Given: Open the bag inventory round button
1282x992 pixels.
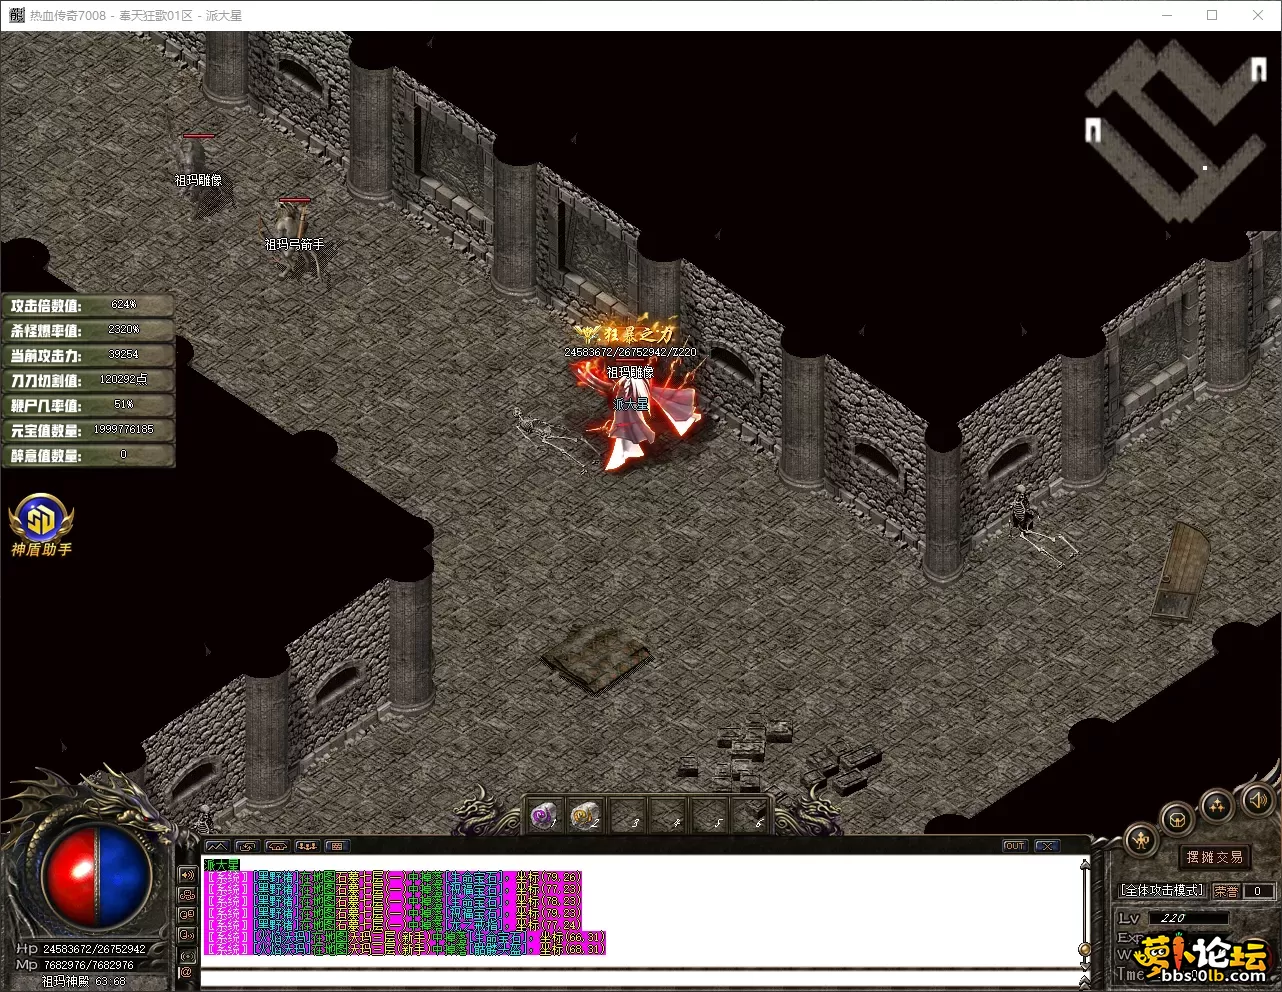Looking at the screenshot, I should pos(1178,820).
